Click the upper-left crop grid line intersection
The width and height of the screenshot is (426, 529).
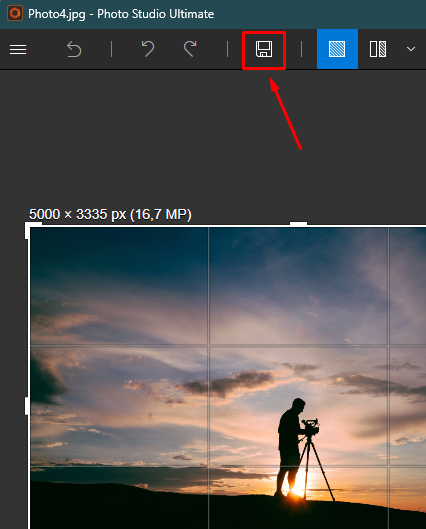208,345
